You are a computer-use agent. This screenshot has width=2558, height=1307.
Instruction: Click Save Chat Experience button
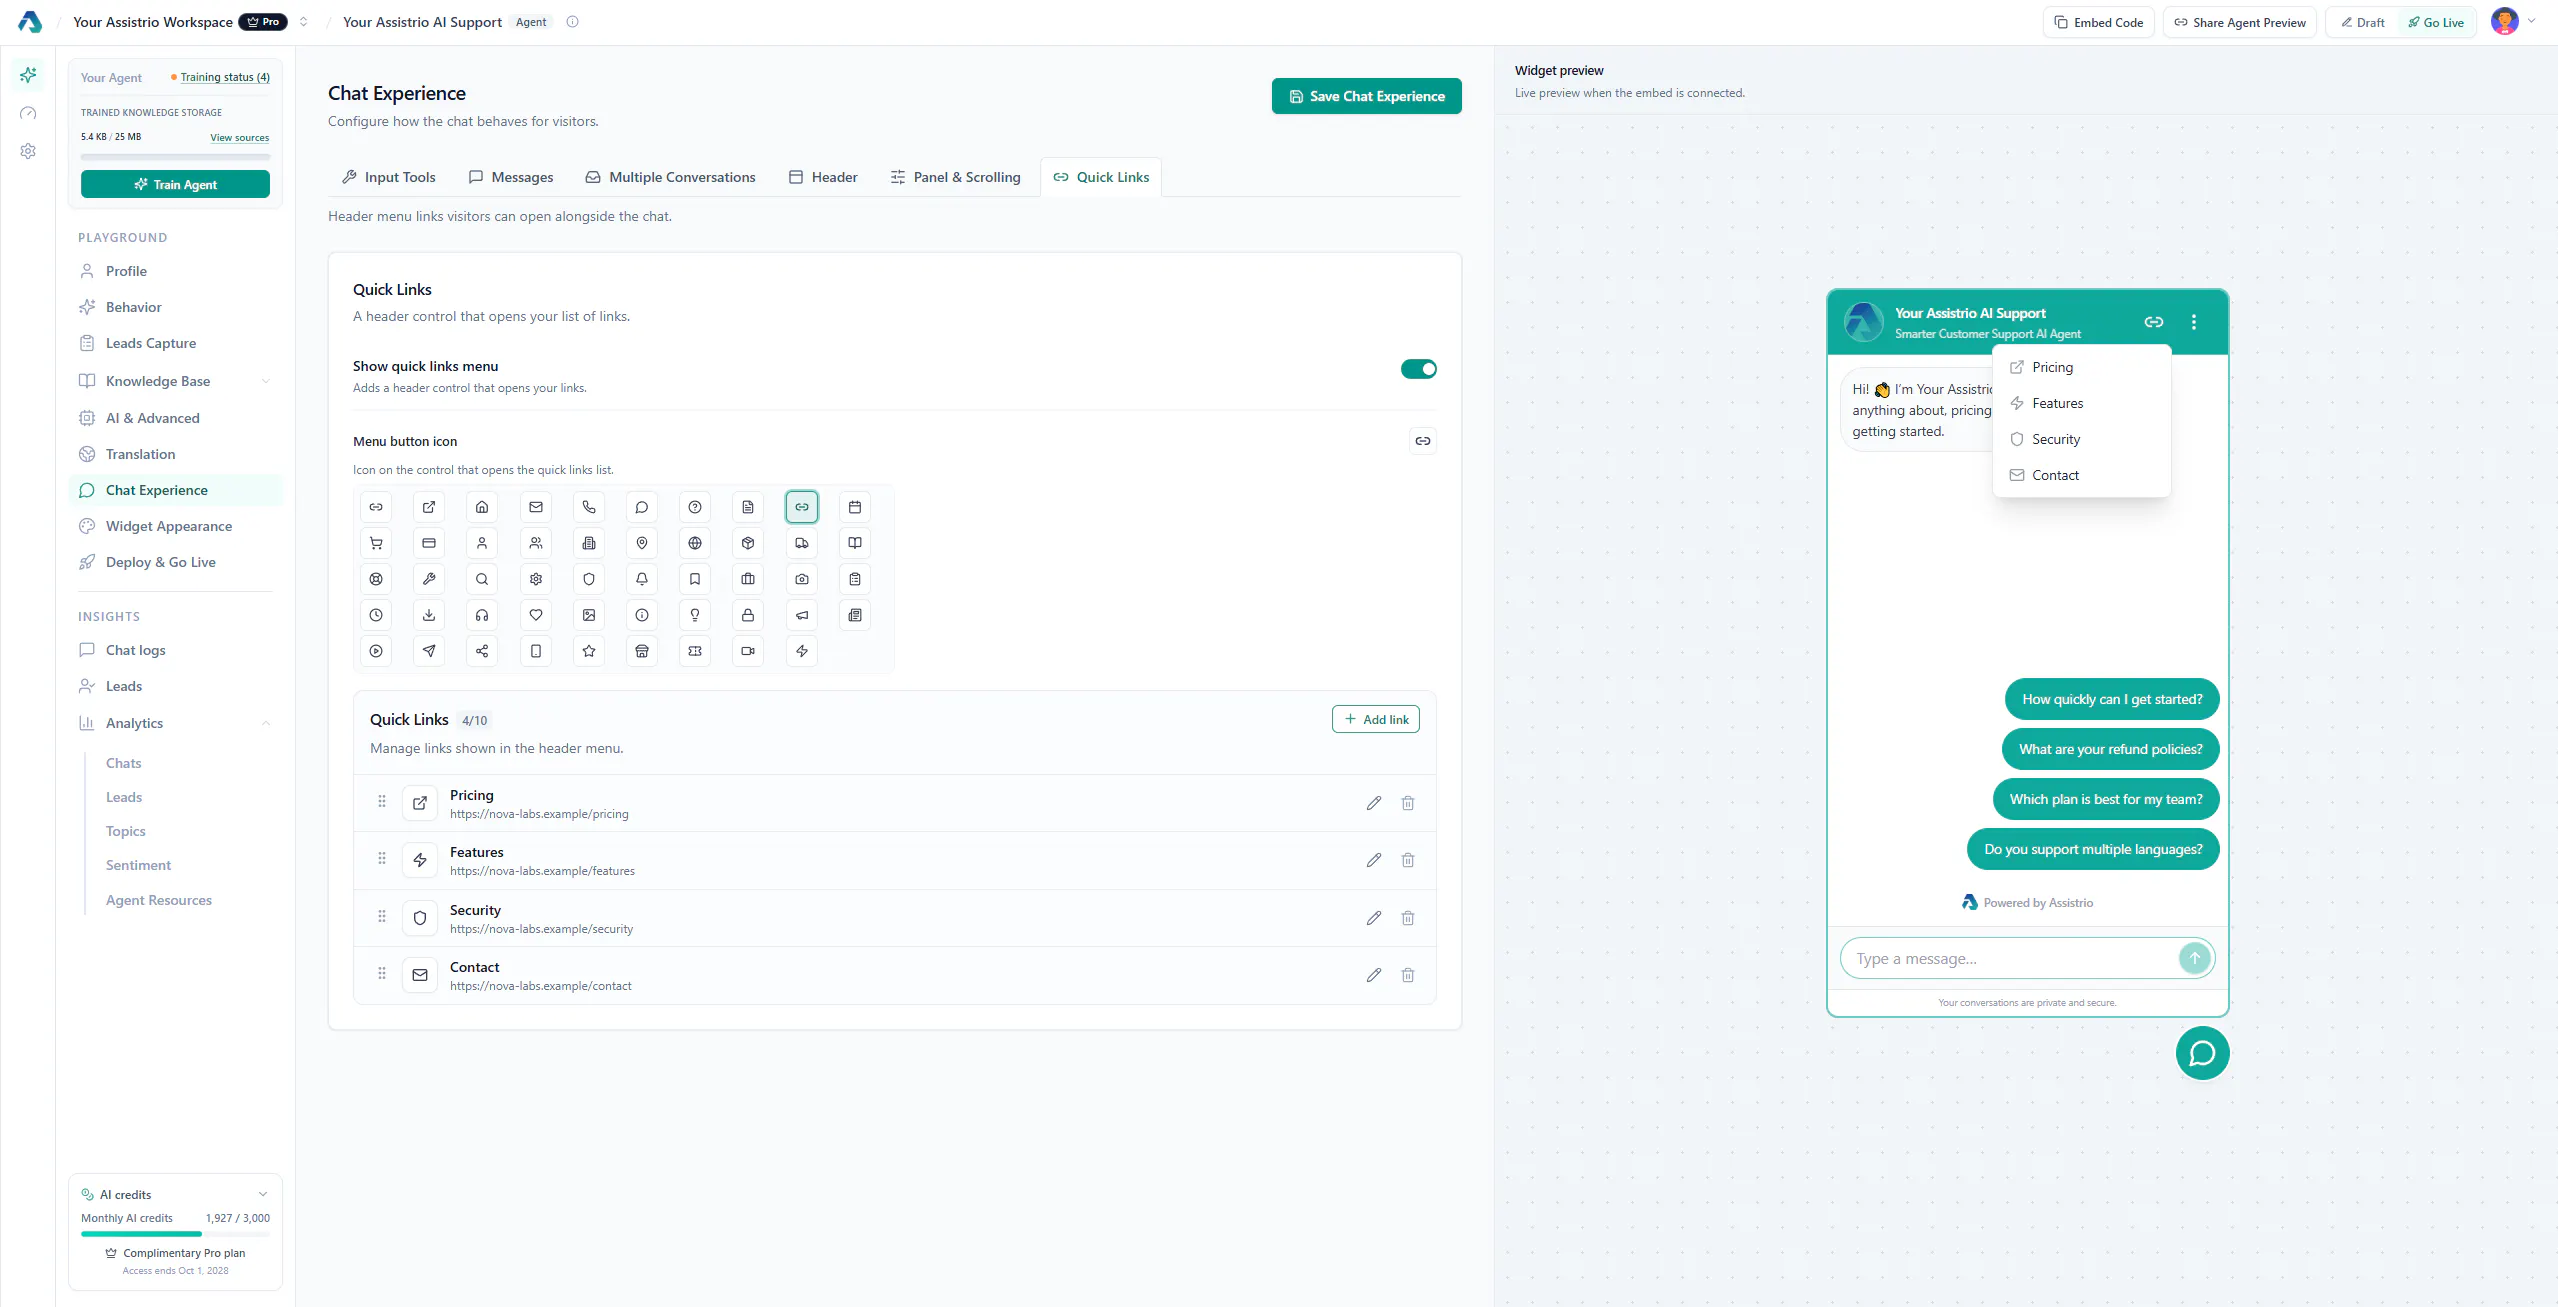[1366, 96]
